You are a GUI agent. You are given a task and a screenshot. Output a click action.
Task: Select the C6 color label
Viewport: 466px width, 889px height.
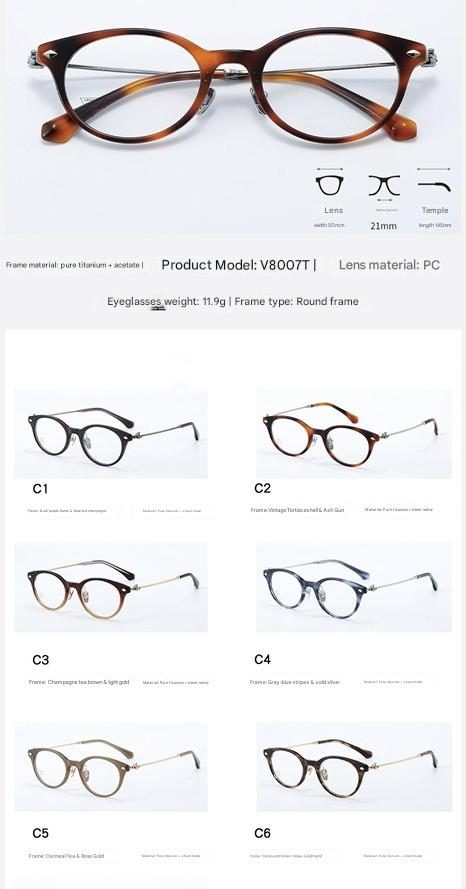point(262,833)
